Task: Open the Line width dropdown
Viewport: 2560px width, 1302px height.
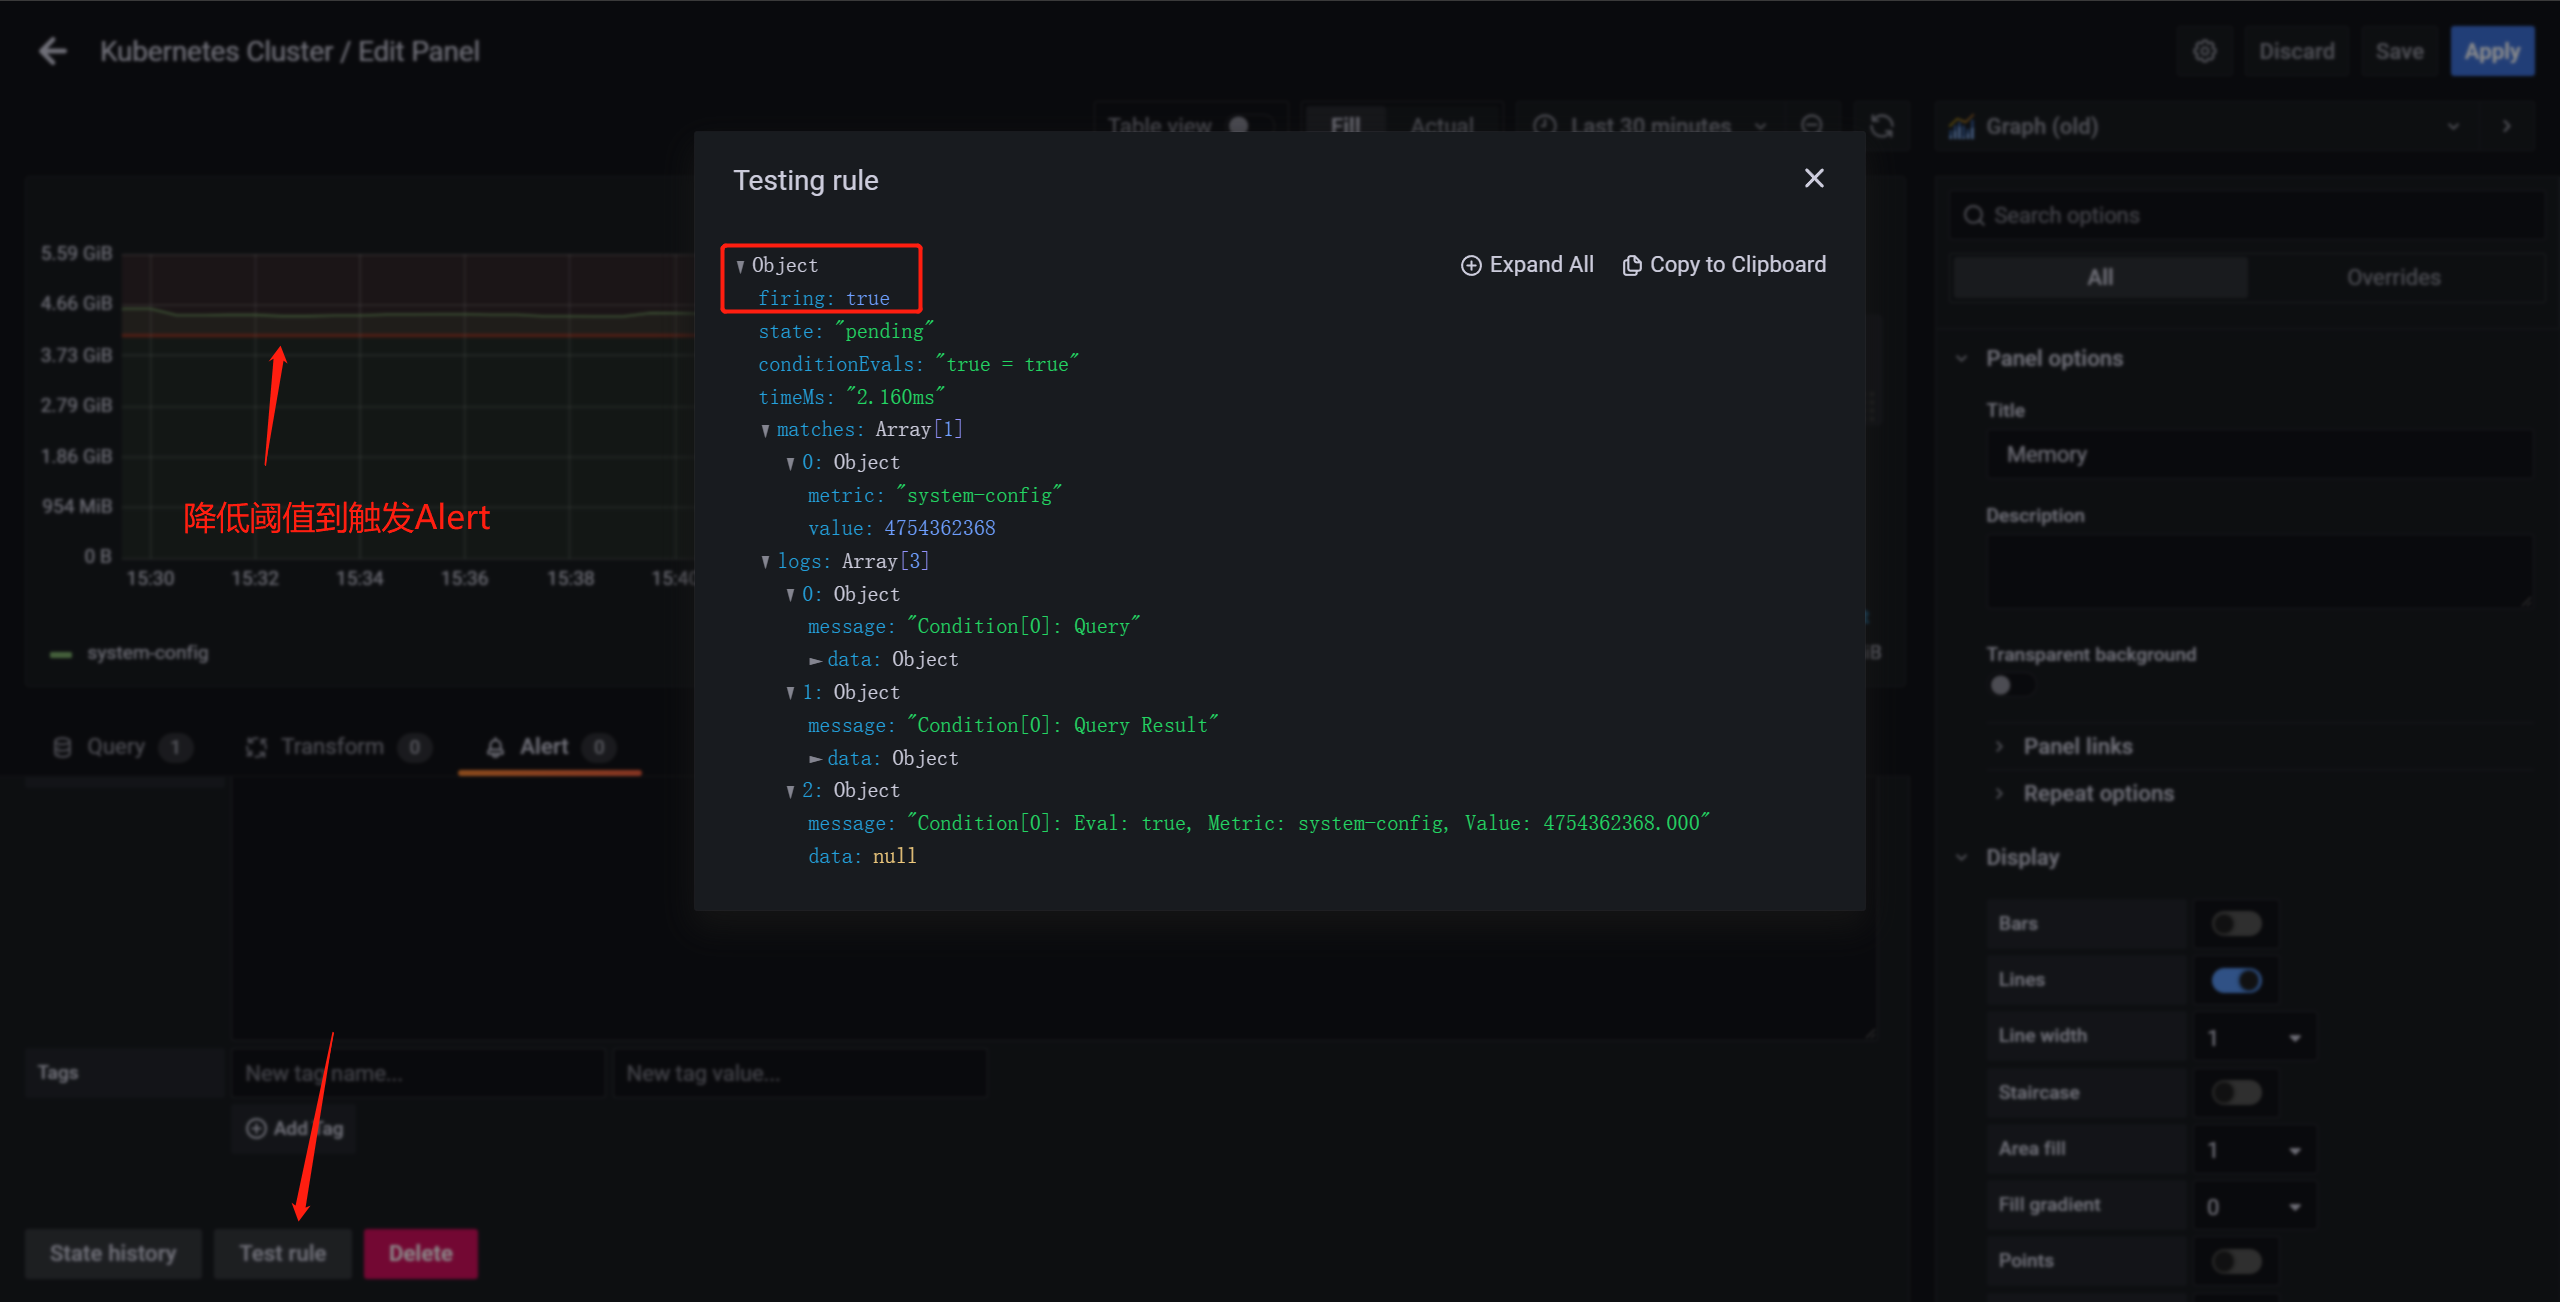Action: pos(2254,1037)
